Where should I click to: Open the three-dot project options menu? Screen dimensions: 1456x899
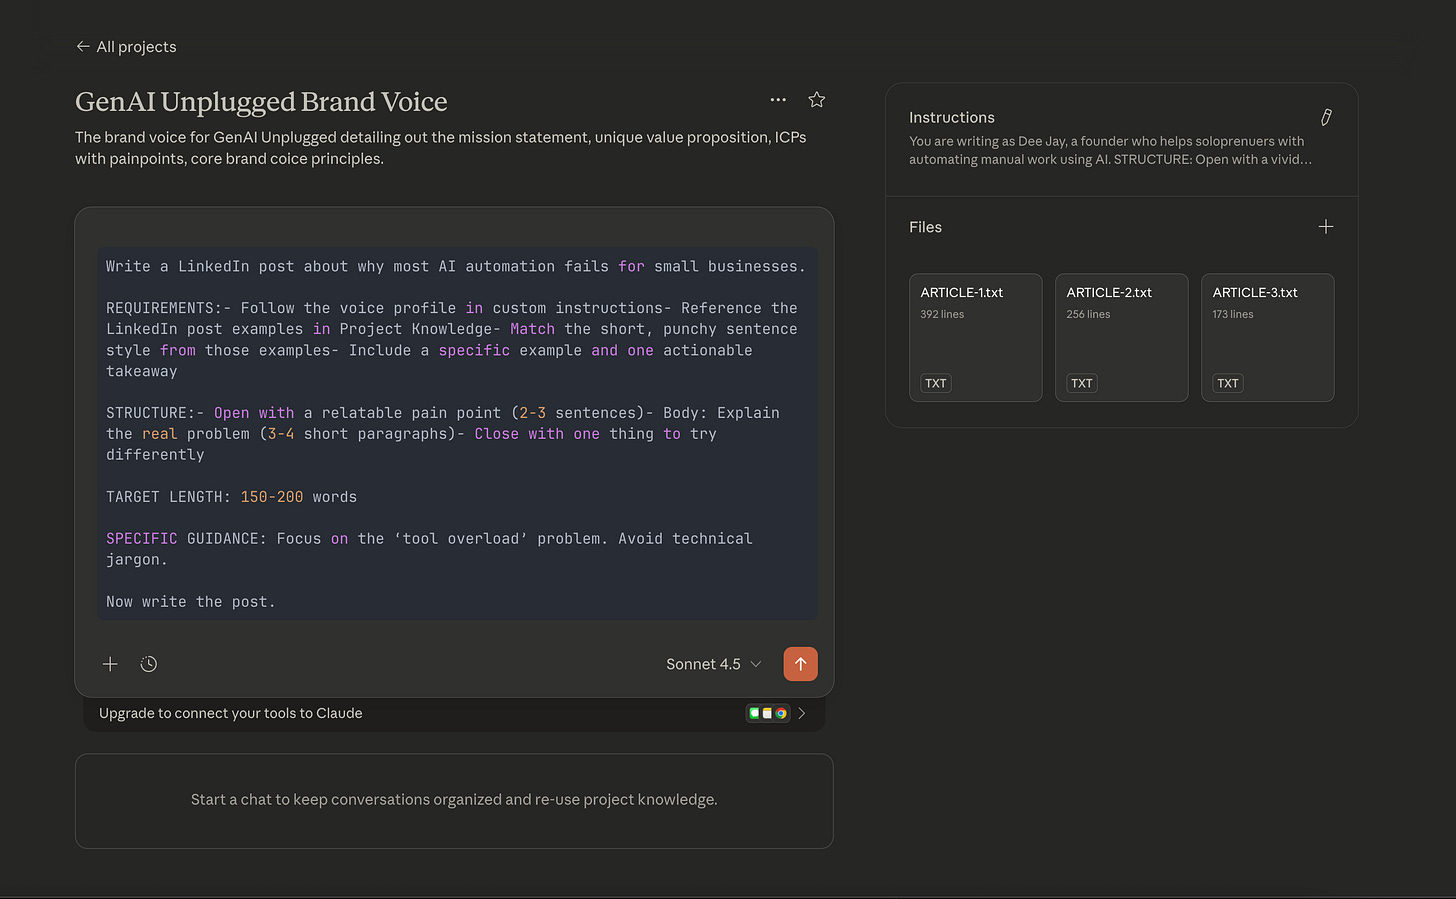[x=778, y=100]
